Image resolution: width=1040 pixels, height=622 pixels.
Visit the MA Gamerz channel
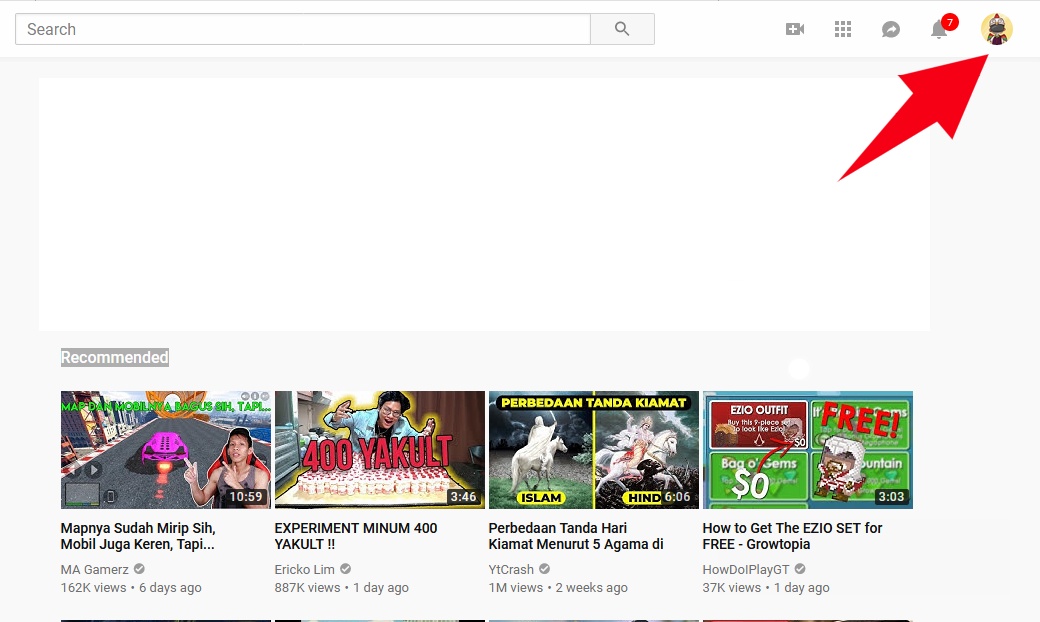[x=95, y=570]
